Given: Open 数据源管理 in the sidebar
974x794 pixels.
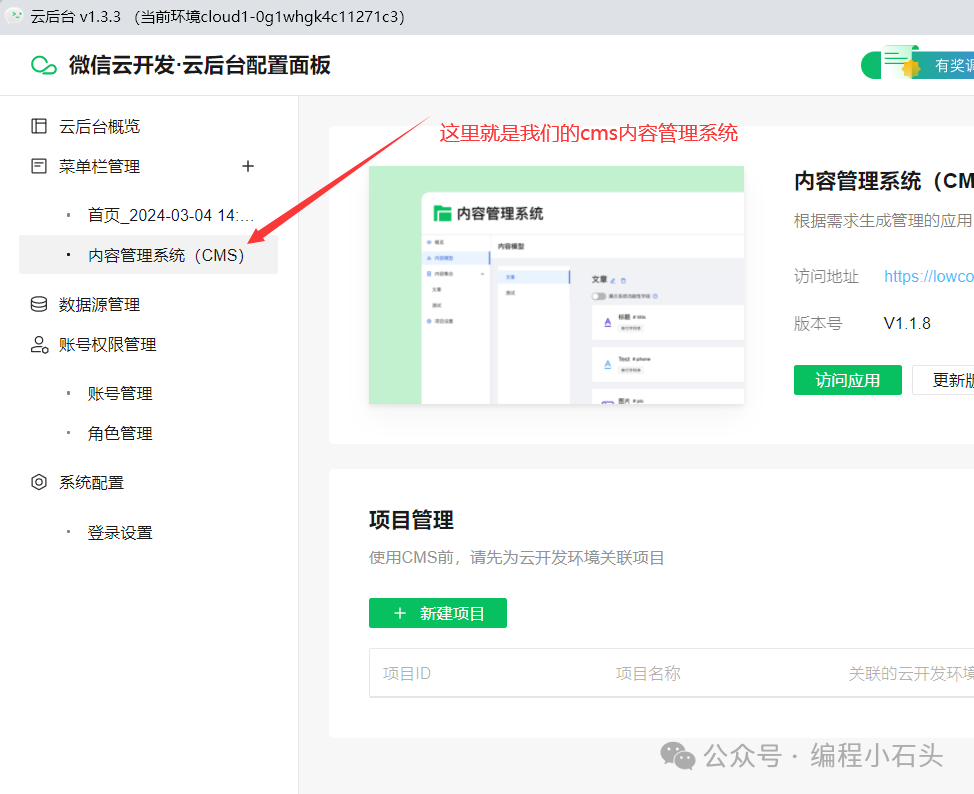Looking at the screenshot, I should point(99,304).
